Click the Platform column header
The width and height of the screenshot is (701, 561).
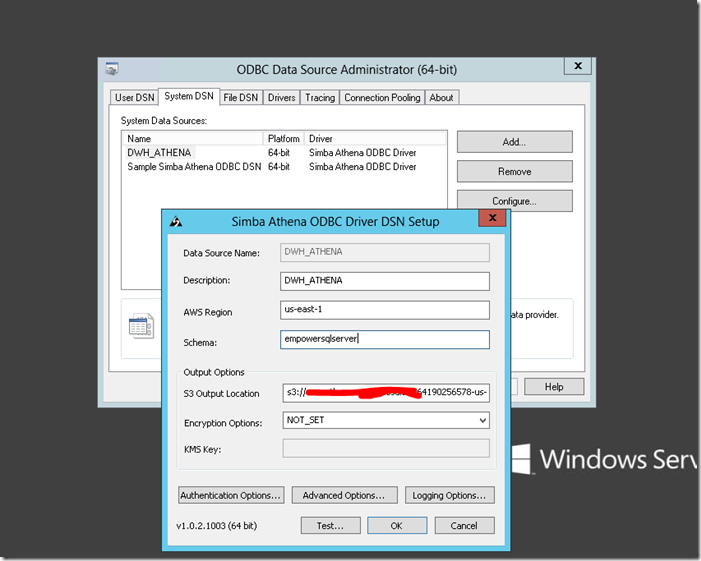pos(284,139)
